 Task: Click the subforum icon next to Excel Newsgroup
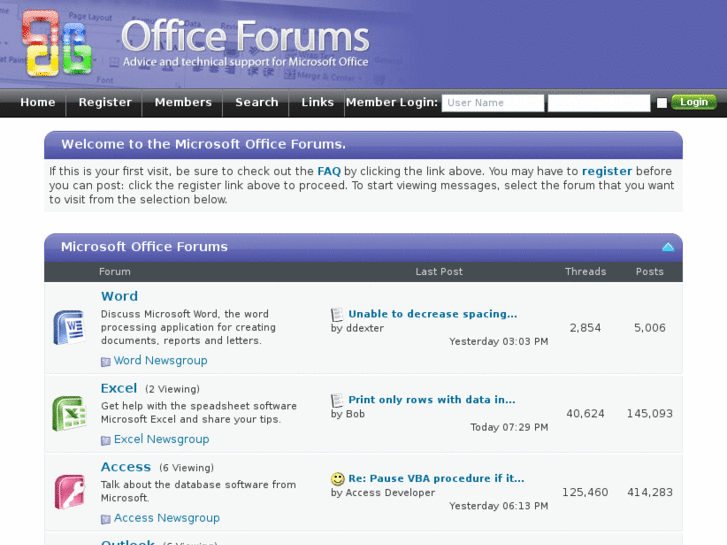(x=106, y=440)
